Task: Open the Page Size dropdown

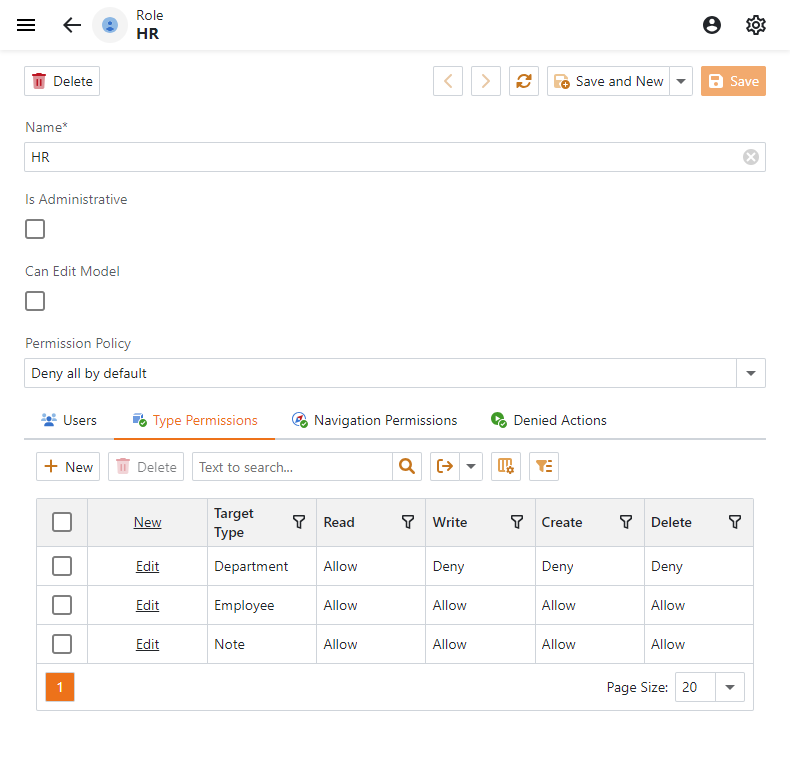Action: click(730, 687)
